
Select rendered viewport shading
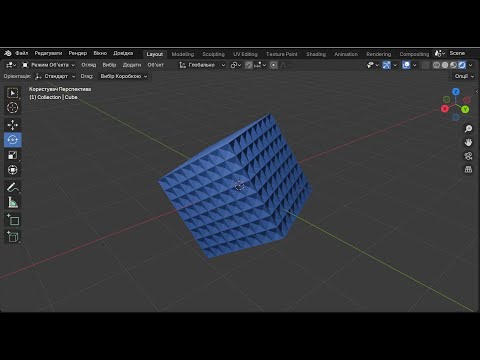462,65
